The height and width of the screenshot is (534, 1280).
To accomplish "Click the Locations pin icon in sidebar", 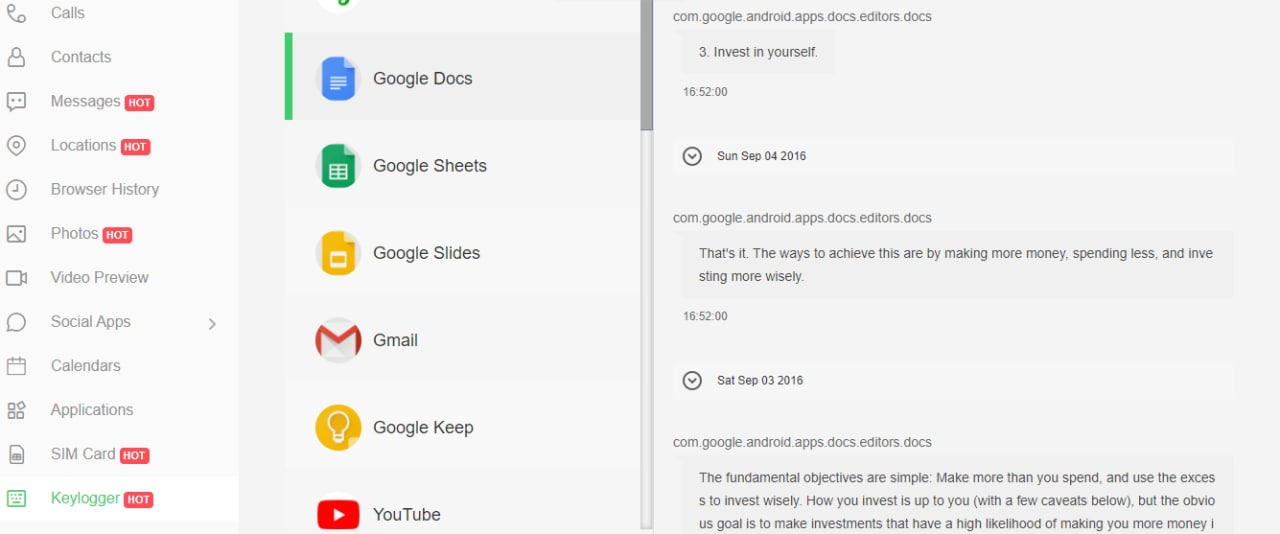I will point(16,146).
